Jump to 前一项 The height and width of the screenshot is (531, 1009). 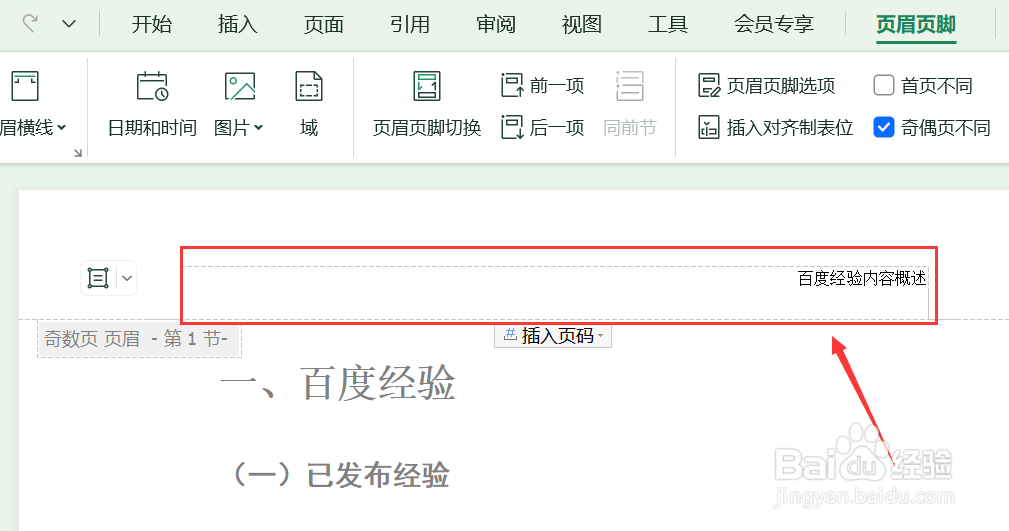(x=542, y=86)
